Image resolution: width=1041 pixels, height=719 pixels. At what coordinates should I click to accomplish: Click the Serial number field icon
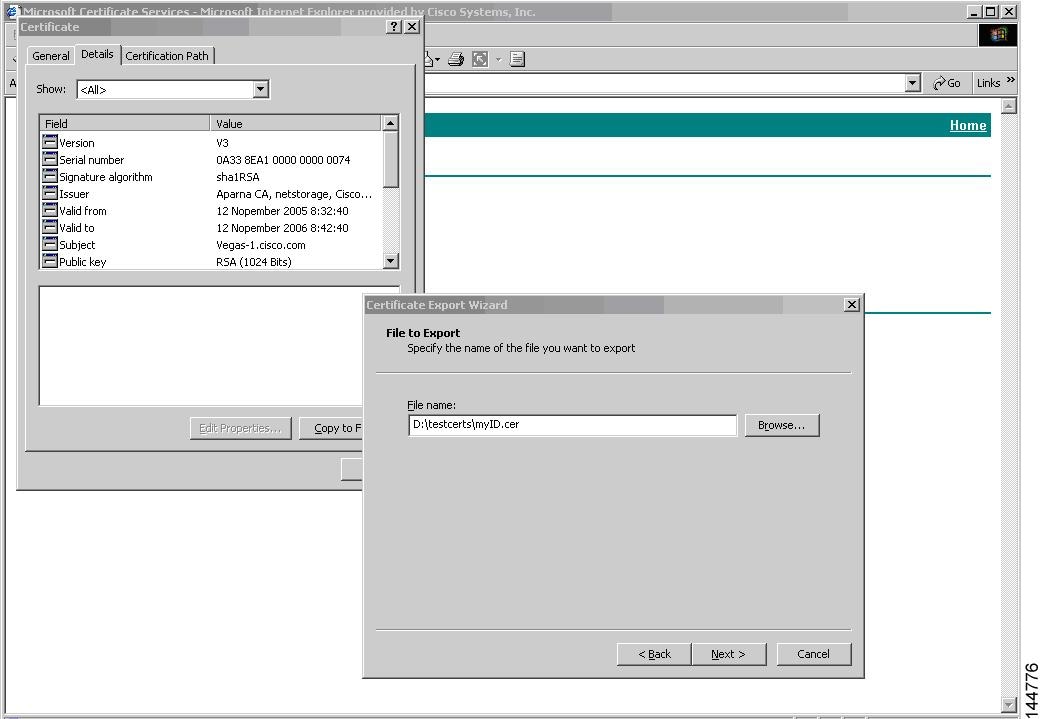tap(50, 159)
